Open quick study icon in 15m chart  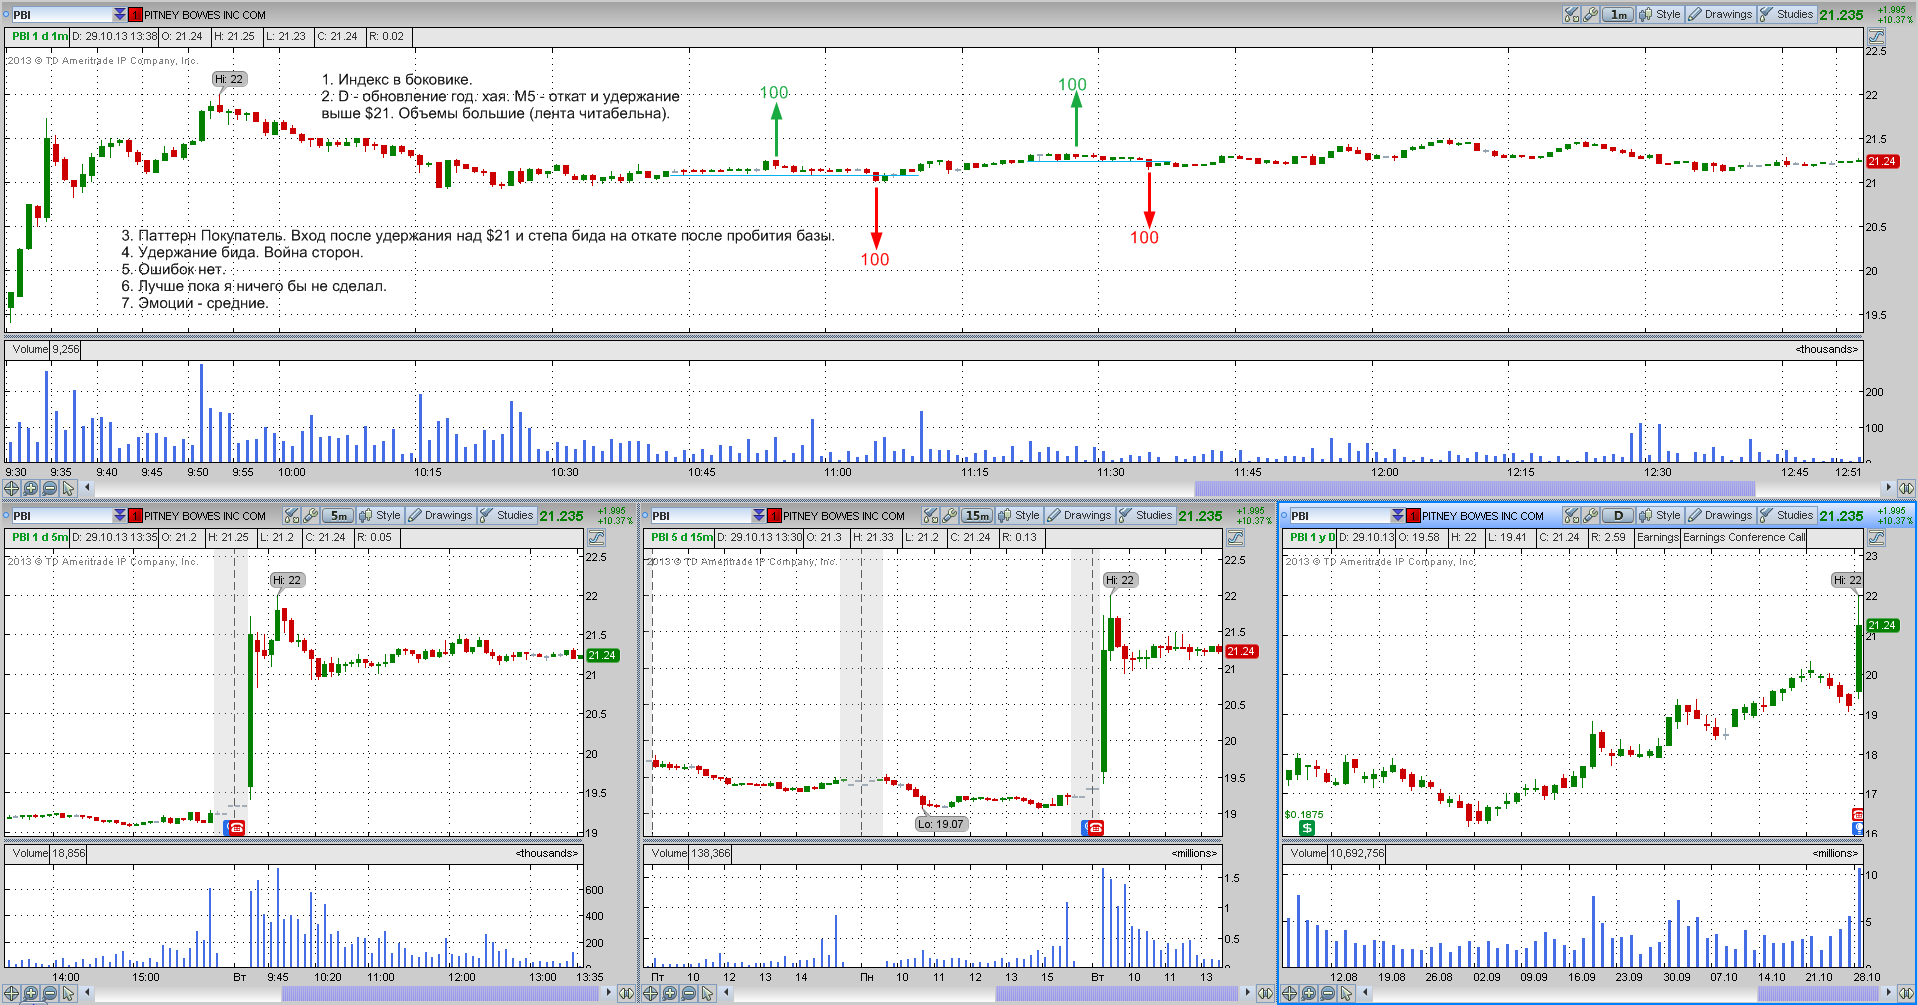point(930,515)
